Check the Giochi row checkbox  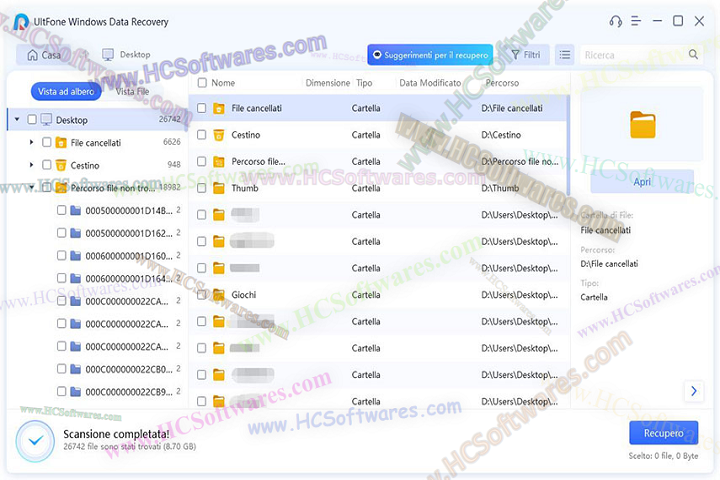pos(202,294)
